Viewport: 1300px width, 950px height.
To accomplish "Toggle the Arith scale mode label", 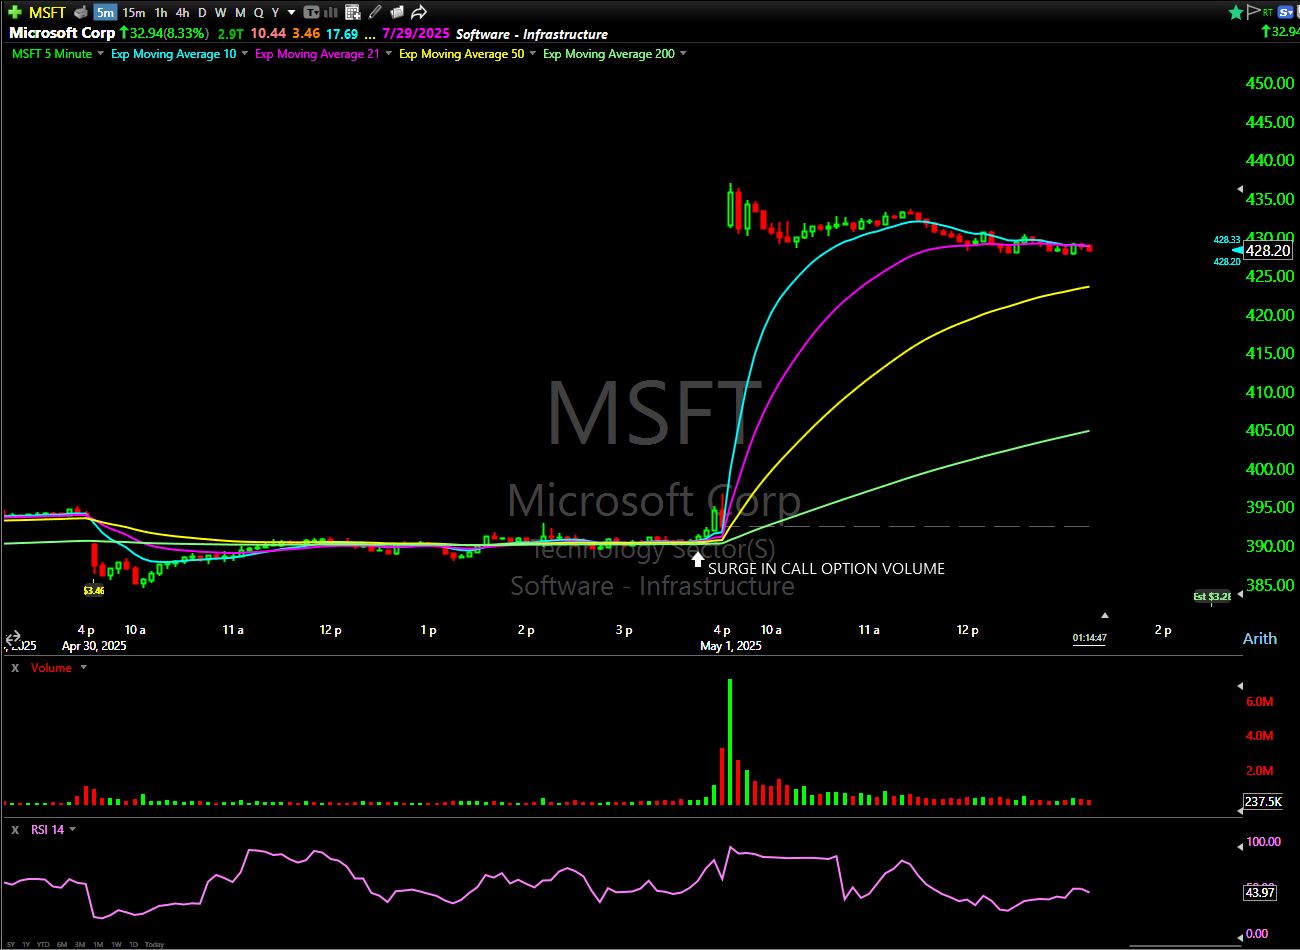I will (1260, 638).
